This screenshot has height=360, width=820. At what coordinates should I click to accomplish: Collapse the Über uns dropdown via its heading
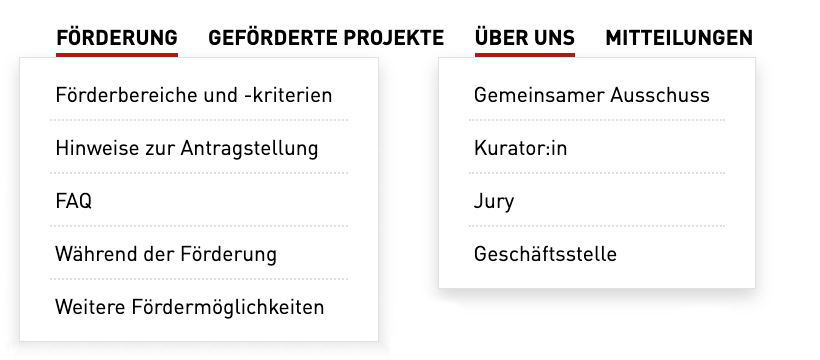(x=525, y=38)
